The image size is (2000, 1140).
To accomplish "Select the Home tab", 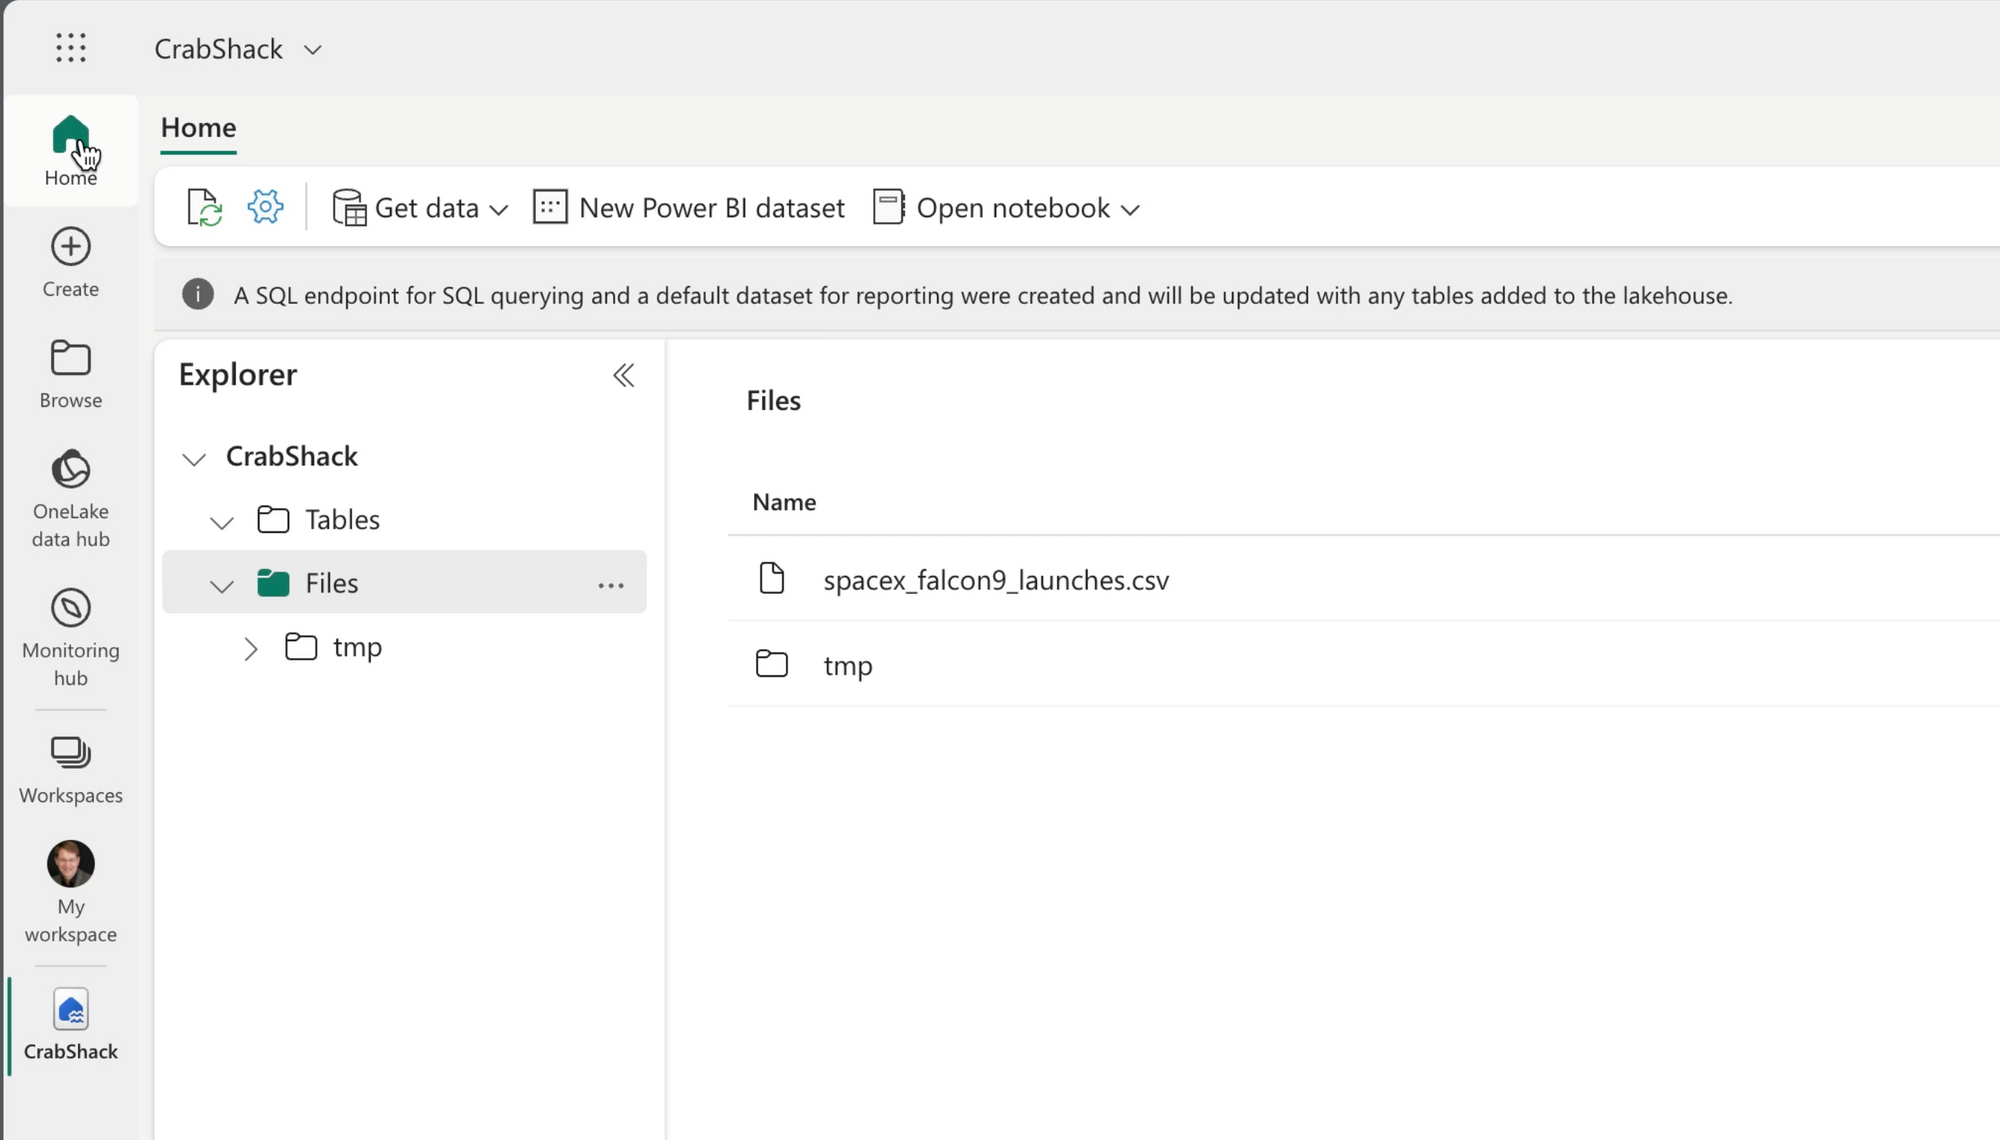I will pyautogui.click(x=198, y=128).
